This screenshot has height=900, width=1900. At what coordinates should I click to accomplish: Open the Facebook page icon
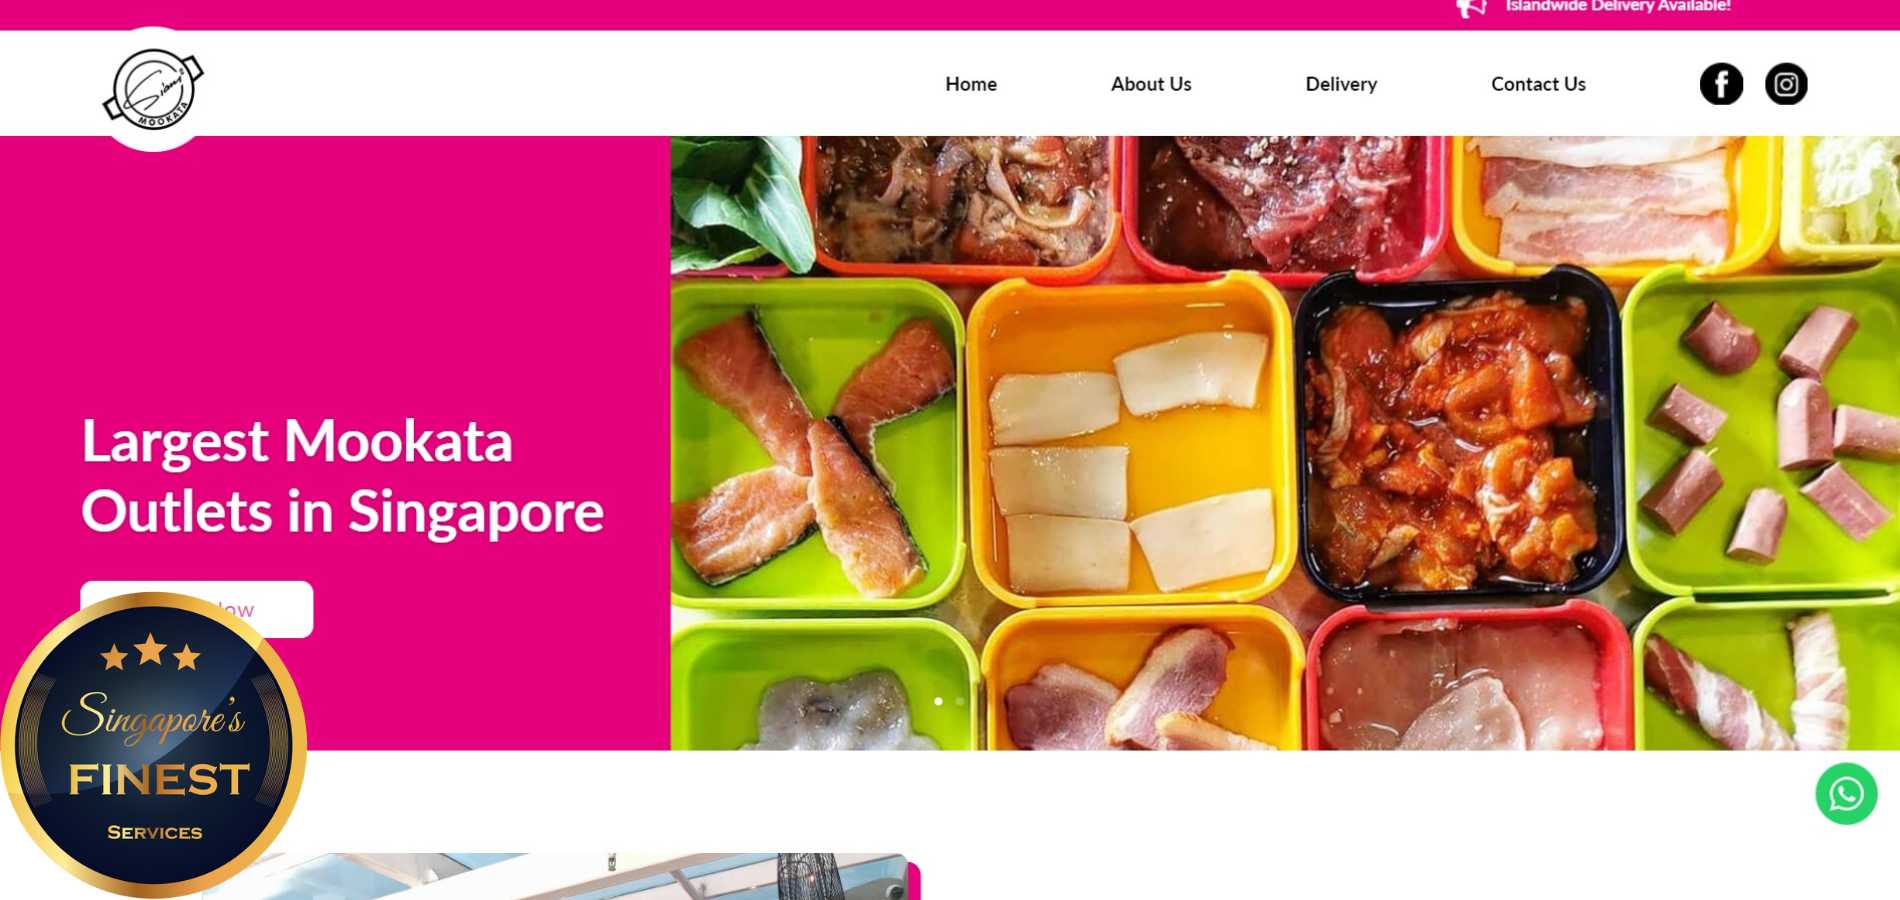[x=1721, y=84]
